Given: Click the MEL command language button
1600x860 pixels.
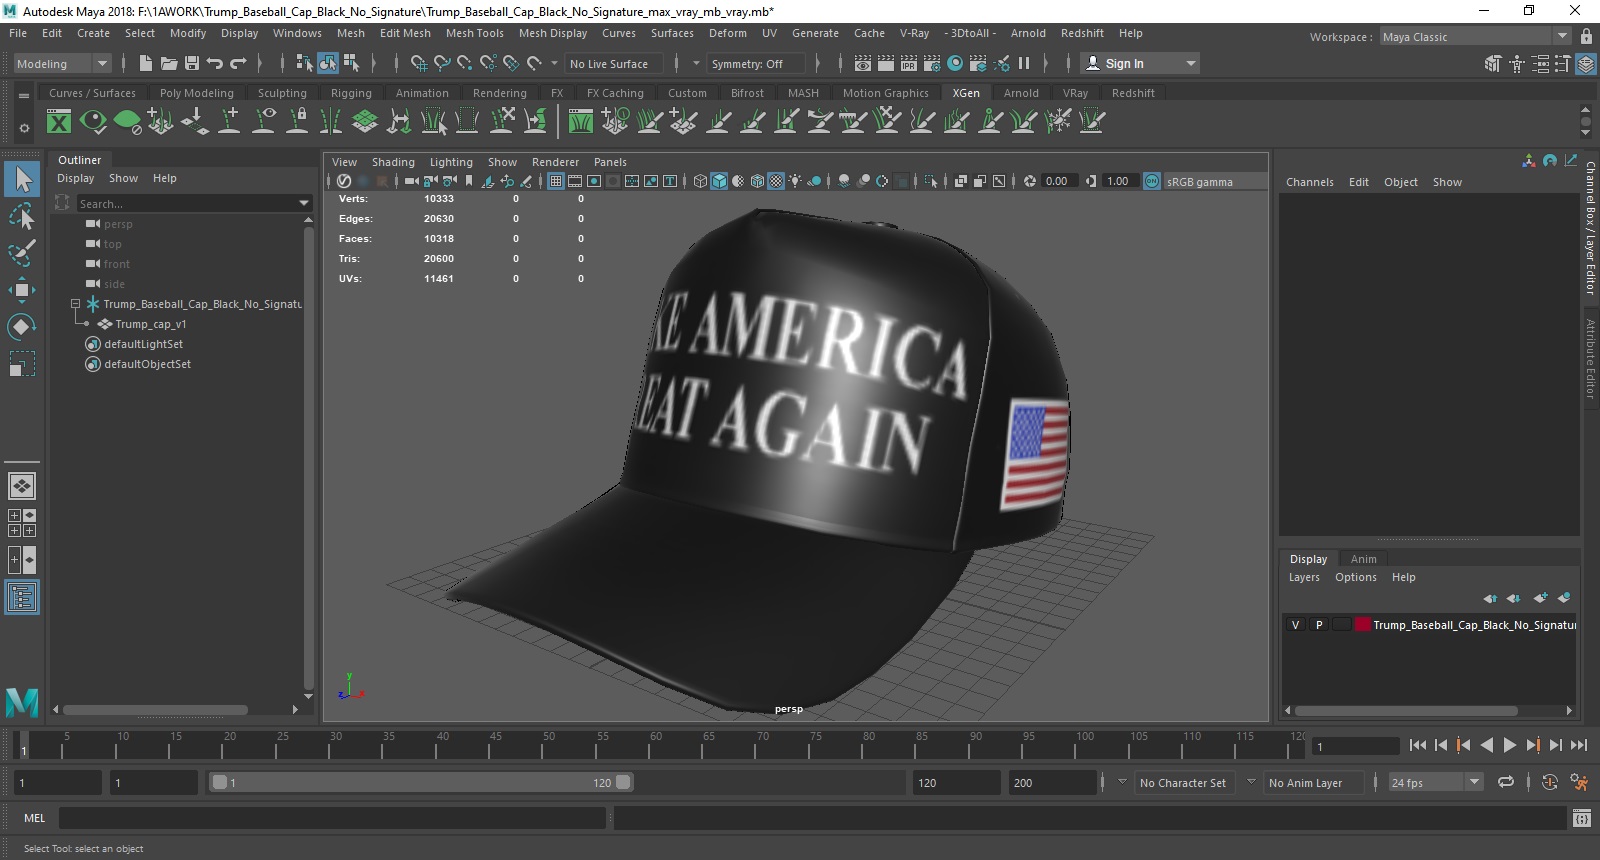Looking at the screenshot, I should pos(34,818).
